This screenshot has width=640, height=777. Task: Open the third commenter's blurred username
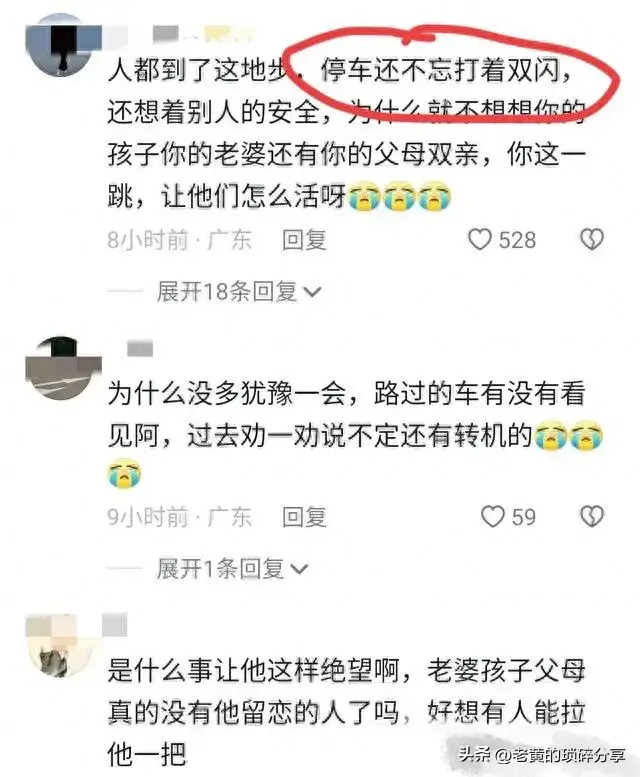[x=115, y=624]
